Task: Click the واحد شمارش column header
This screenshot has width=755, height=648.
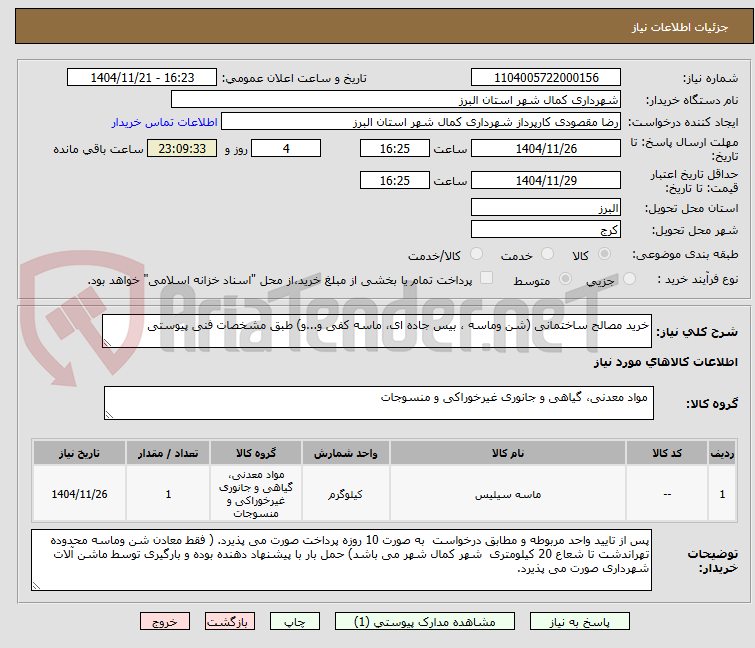Action: pos(346,453)
